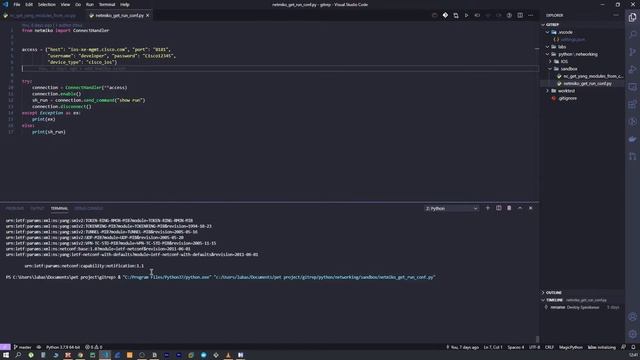Switch to the Problems panel tab
Viewport: 640px width, 360px height.
coord(14,208)
